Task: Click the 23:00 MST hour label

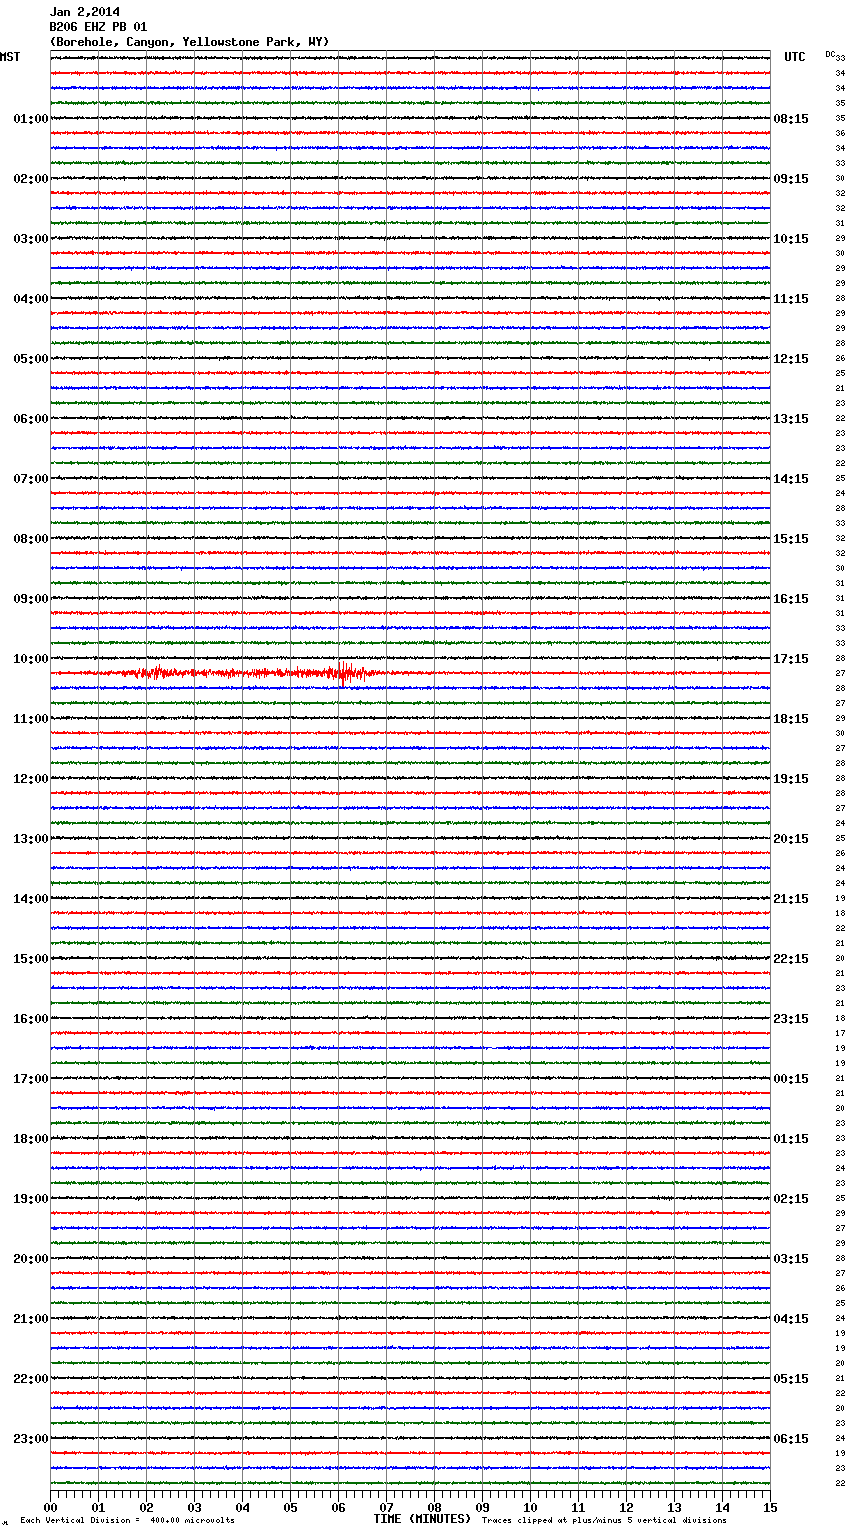Action: pos(30,1439)
